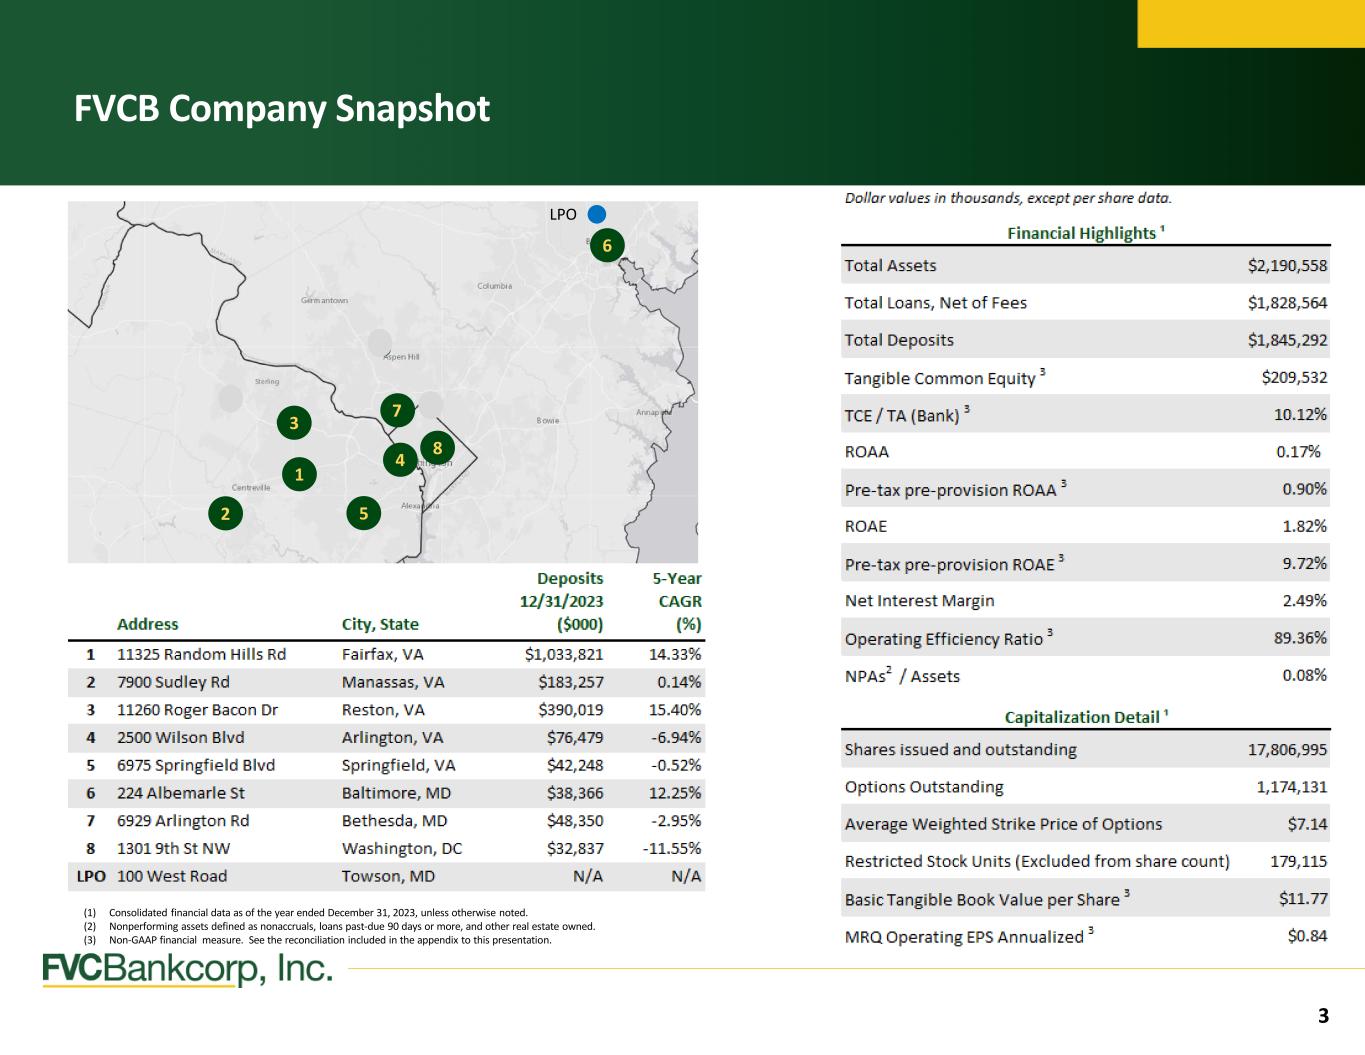Select the Towson, MD LPO row
The width and height of the screenshot is (1365, 1055).
coord(387,876)
